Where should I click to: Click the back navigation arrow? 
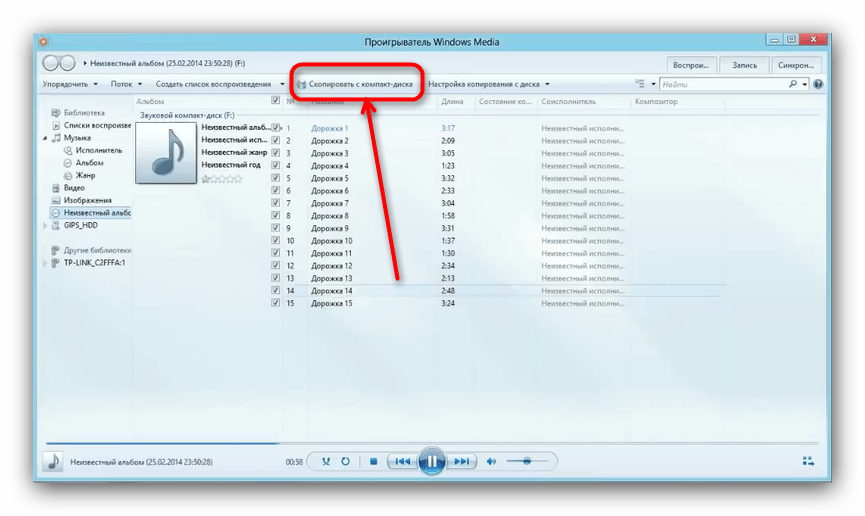pos(50,63)
